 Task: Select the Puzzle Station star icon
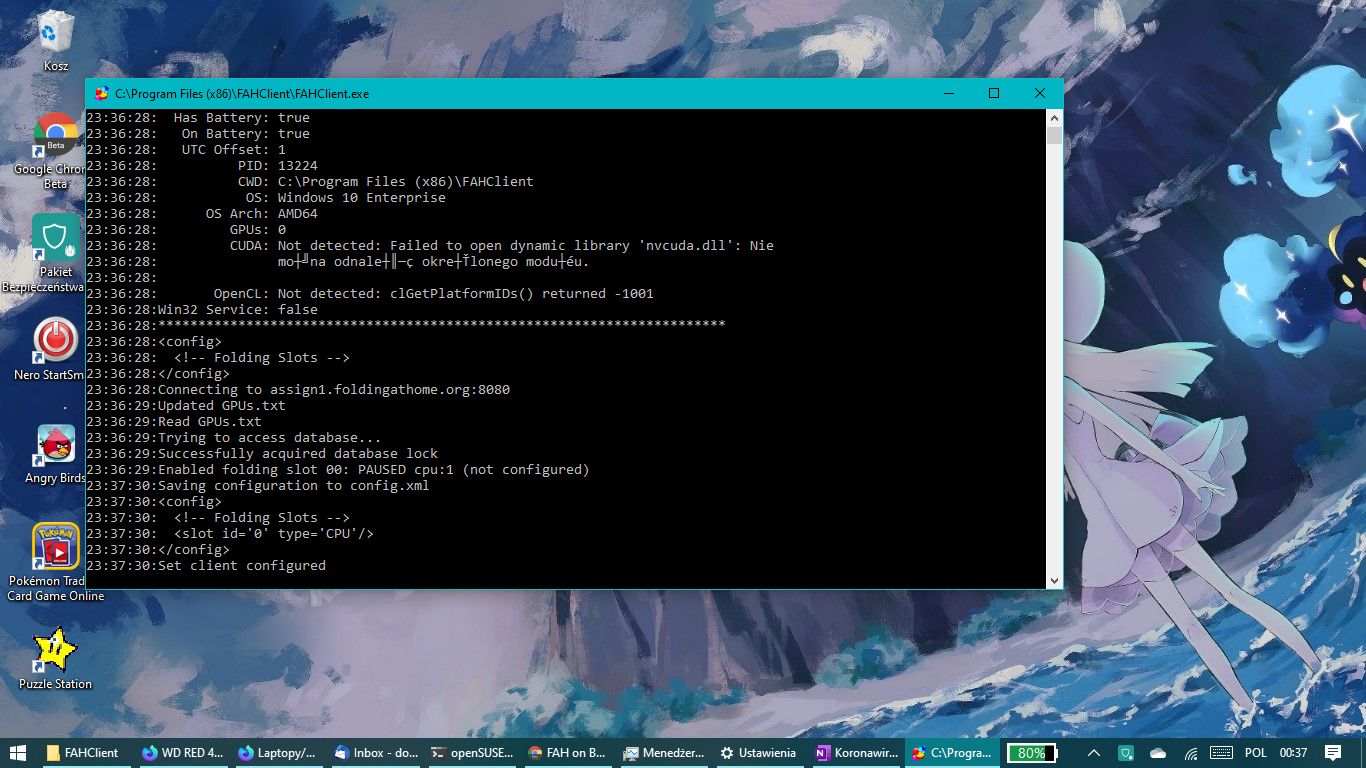coord(56,658)
